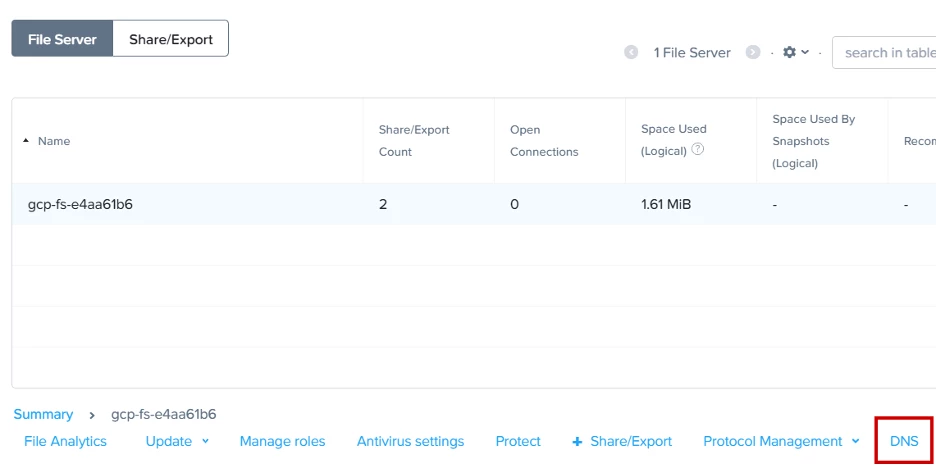Click the plus icon for Share/Export
The height and width of the screenshot is (468, 936).
[577, 442]
